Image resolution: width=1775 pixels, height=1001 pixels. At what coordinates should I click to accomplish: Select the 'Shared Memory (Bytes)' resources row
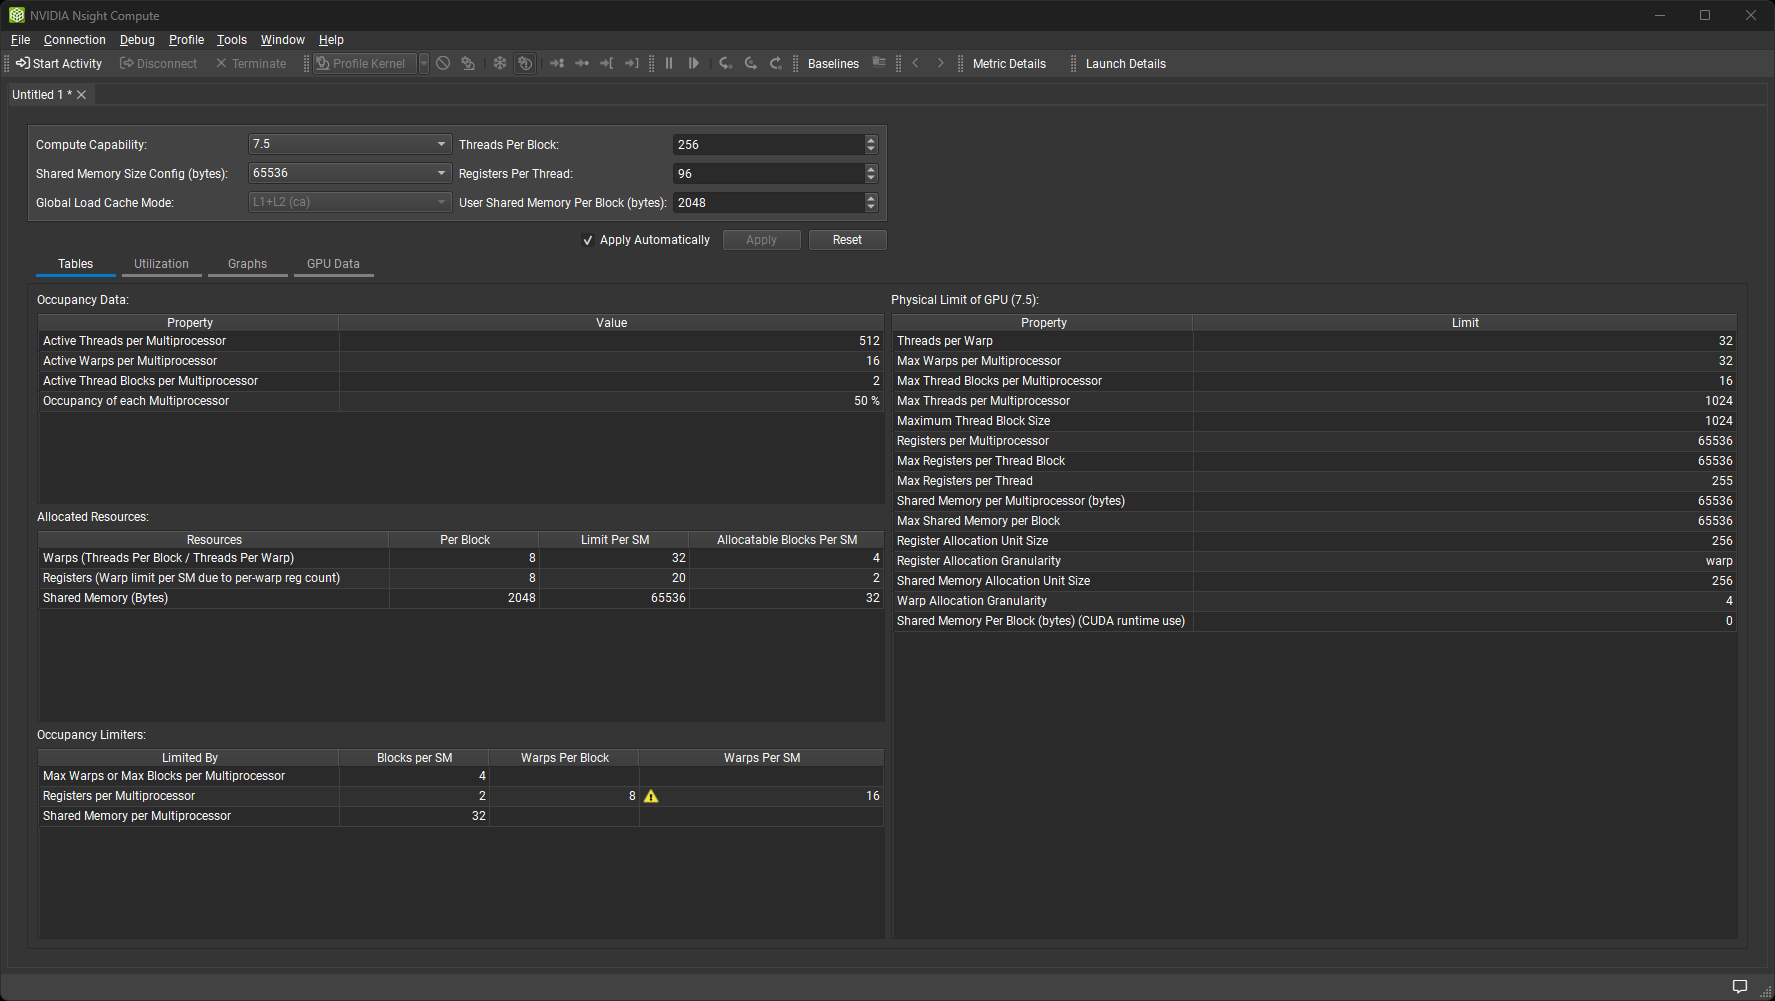pos(461,598)
